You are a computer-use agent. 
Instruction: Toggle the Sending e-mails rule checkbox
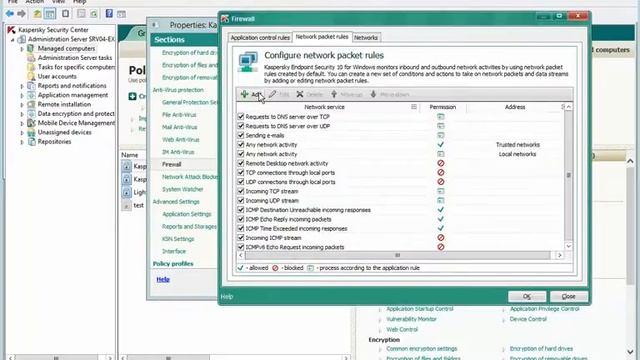pyautogui.click(x=241, y=136)
